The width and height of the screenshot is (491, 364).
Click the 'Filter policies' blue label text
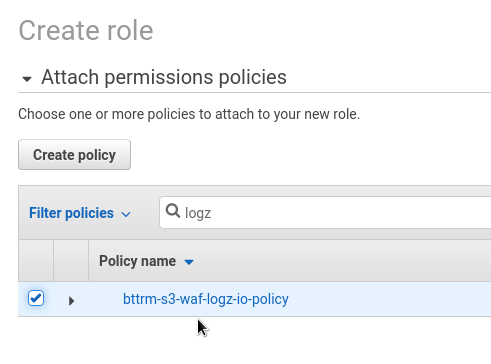71,213
